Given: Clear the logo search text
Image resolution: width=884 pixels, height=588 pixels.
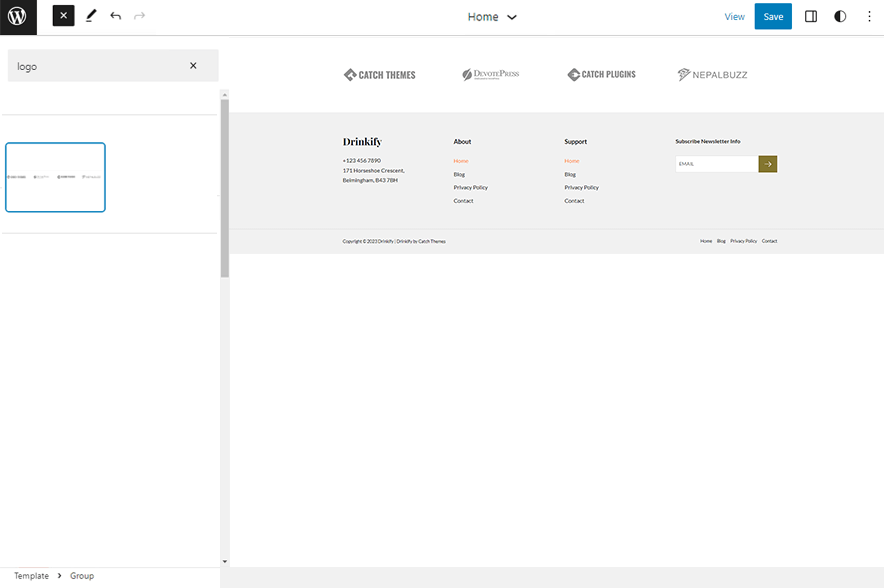Looking at the screenshot, I should 193,66.
